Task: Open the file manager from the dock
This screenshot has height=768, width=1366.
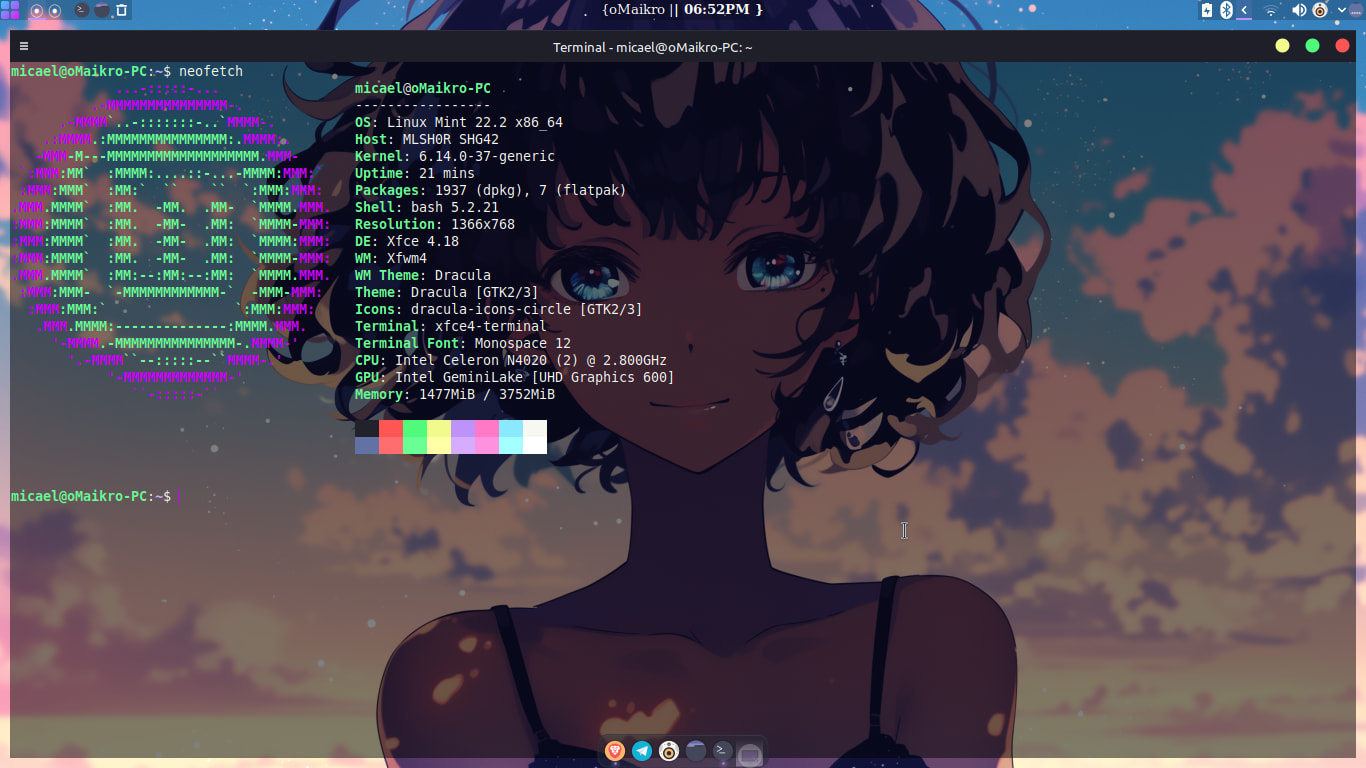Action: [696, 751]
